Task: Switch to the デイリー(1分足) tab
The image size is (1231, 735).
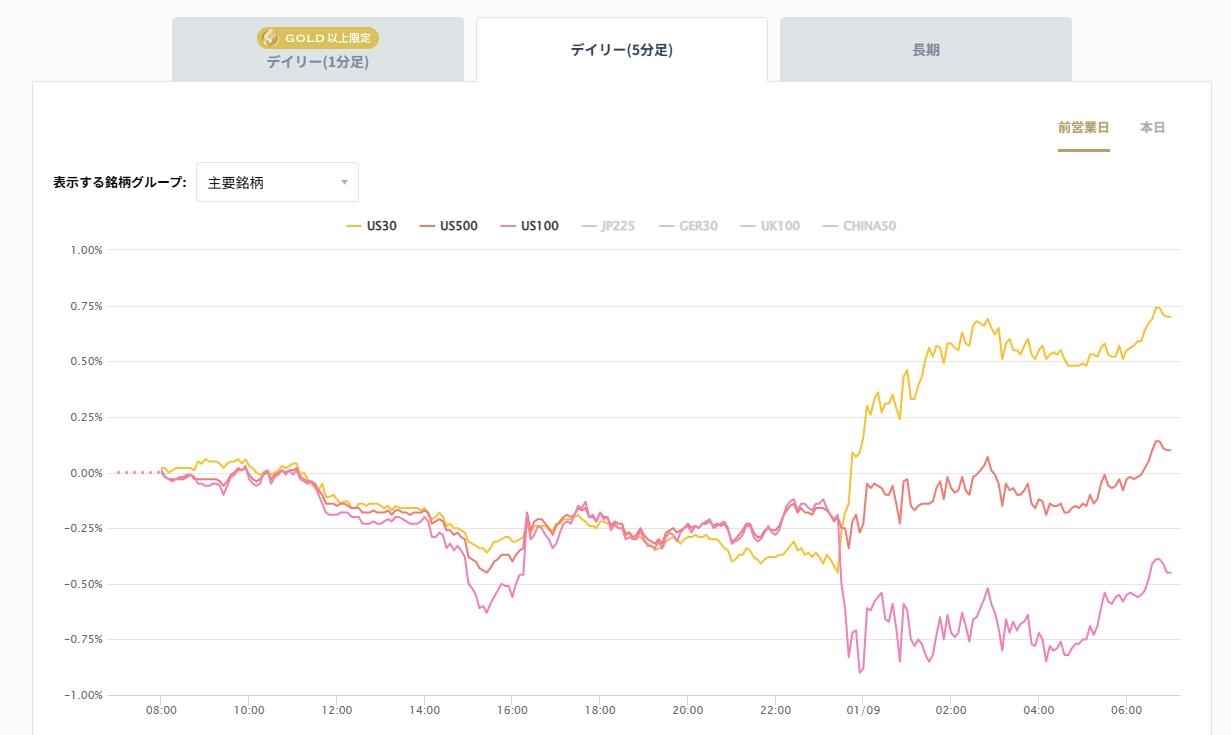Action: click(x=318, y=62)
